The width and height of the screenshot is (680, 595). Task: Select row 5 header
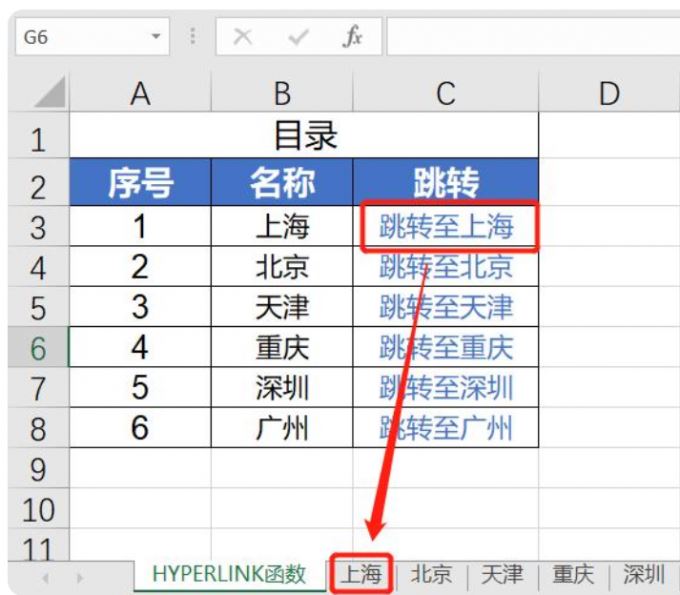[38, 308]
